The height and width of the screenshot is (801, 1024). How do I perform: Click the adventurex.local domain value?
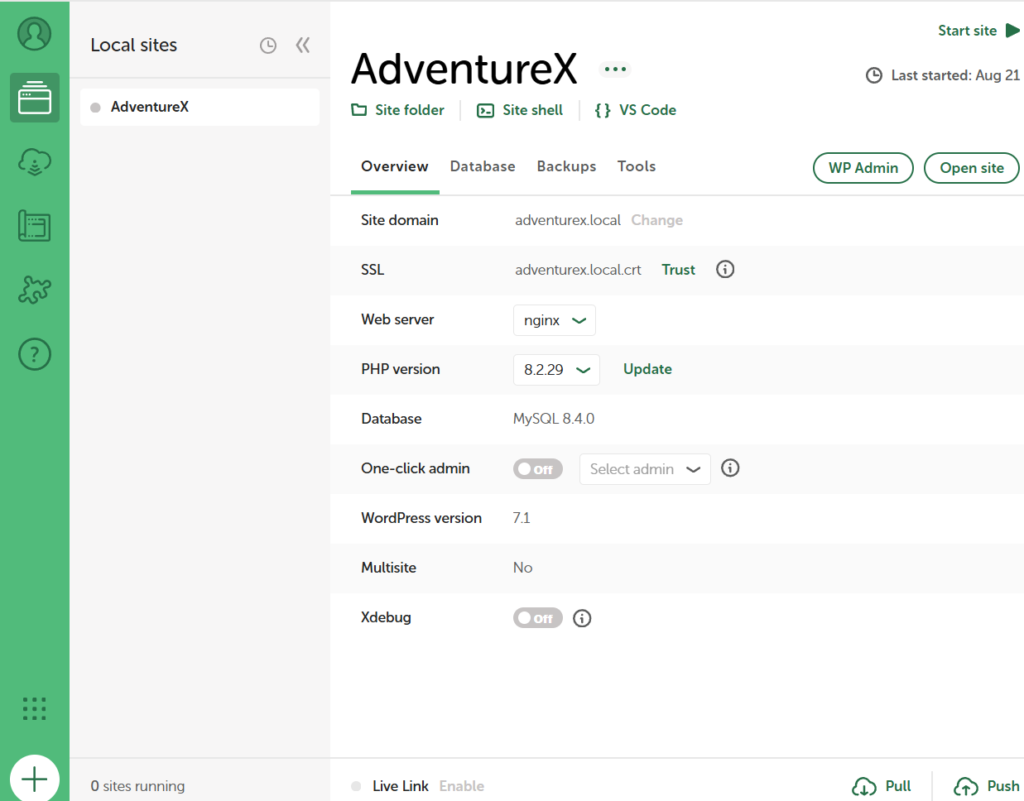coord(568,220)
